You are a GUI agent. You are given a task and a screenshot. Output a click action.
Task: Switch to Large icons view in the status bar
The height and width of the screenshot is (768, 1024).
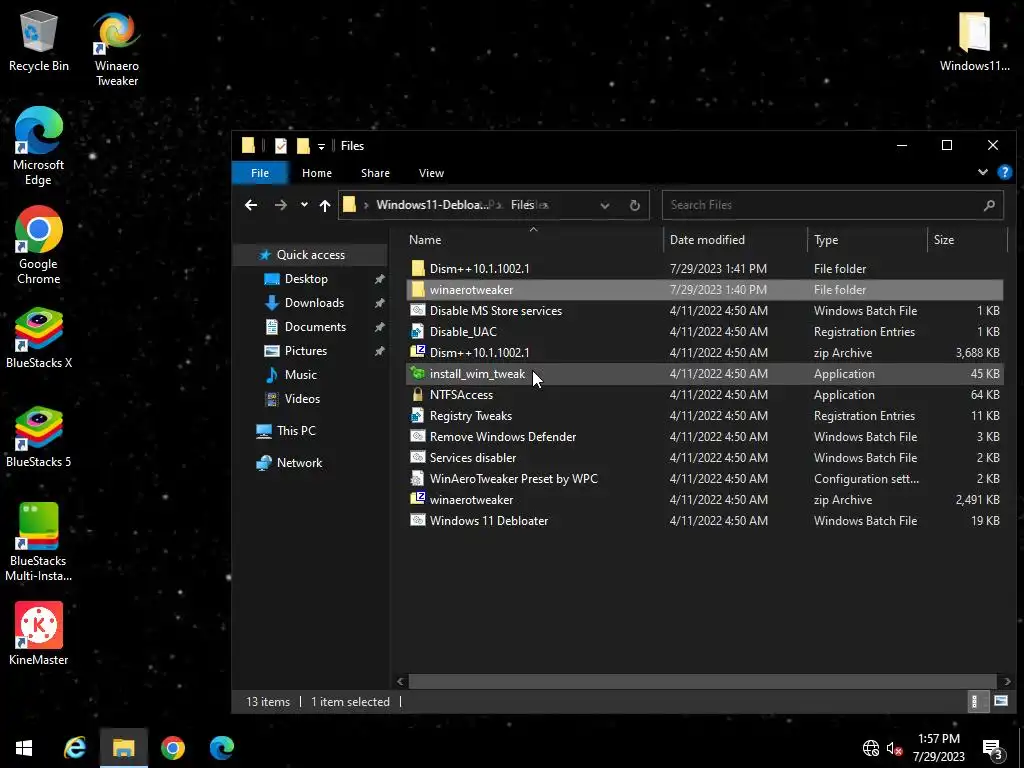coord(1000,701)
